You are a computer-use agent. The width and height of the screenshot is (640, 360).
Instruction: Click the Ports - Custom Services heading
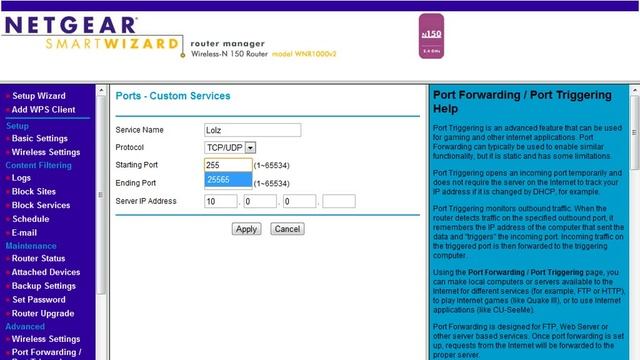173,96
